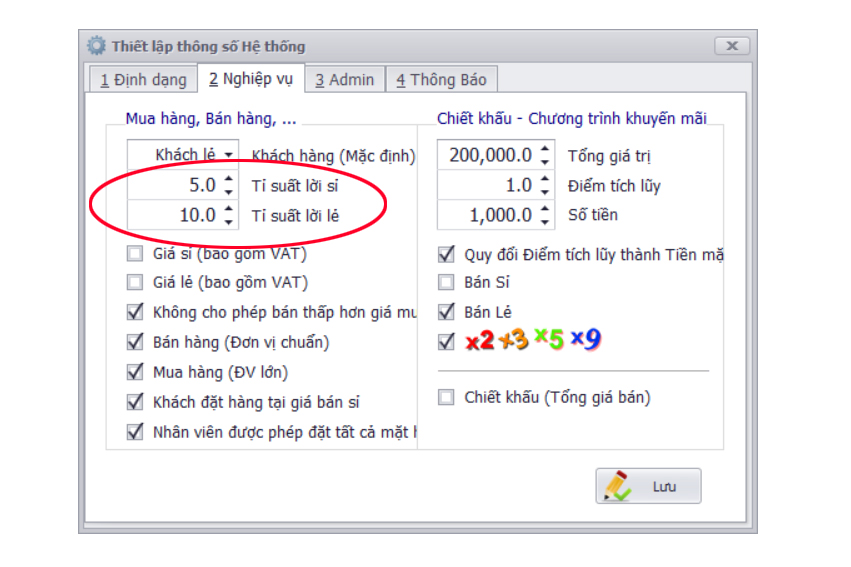Close the Thiết lập thông số dialog
Viewport: 851px width, 567px height.
point(732,46)
